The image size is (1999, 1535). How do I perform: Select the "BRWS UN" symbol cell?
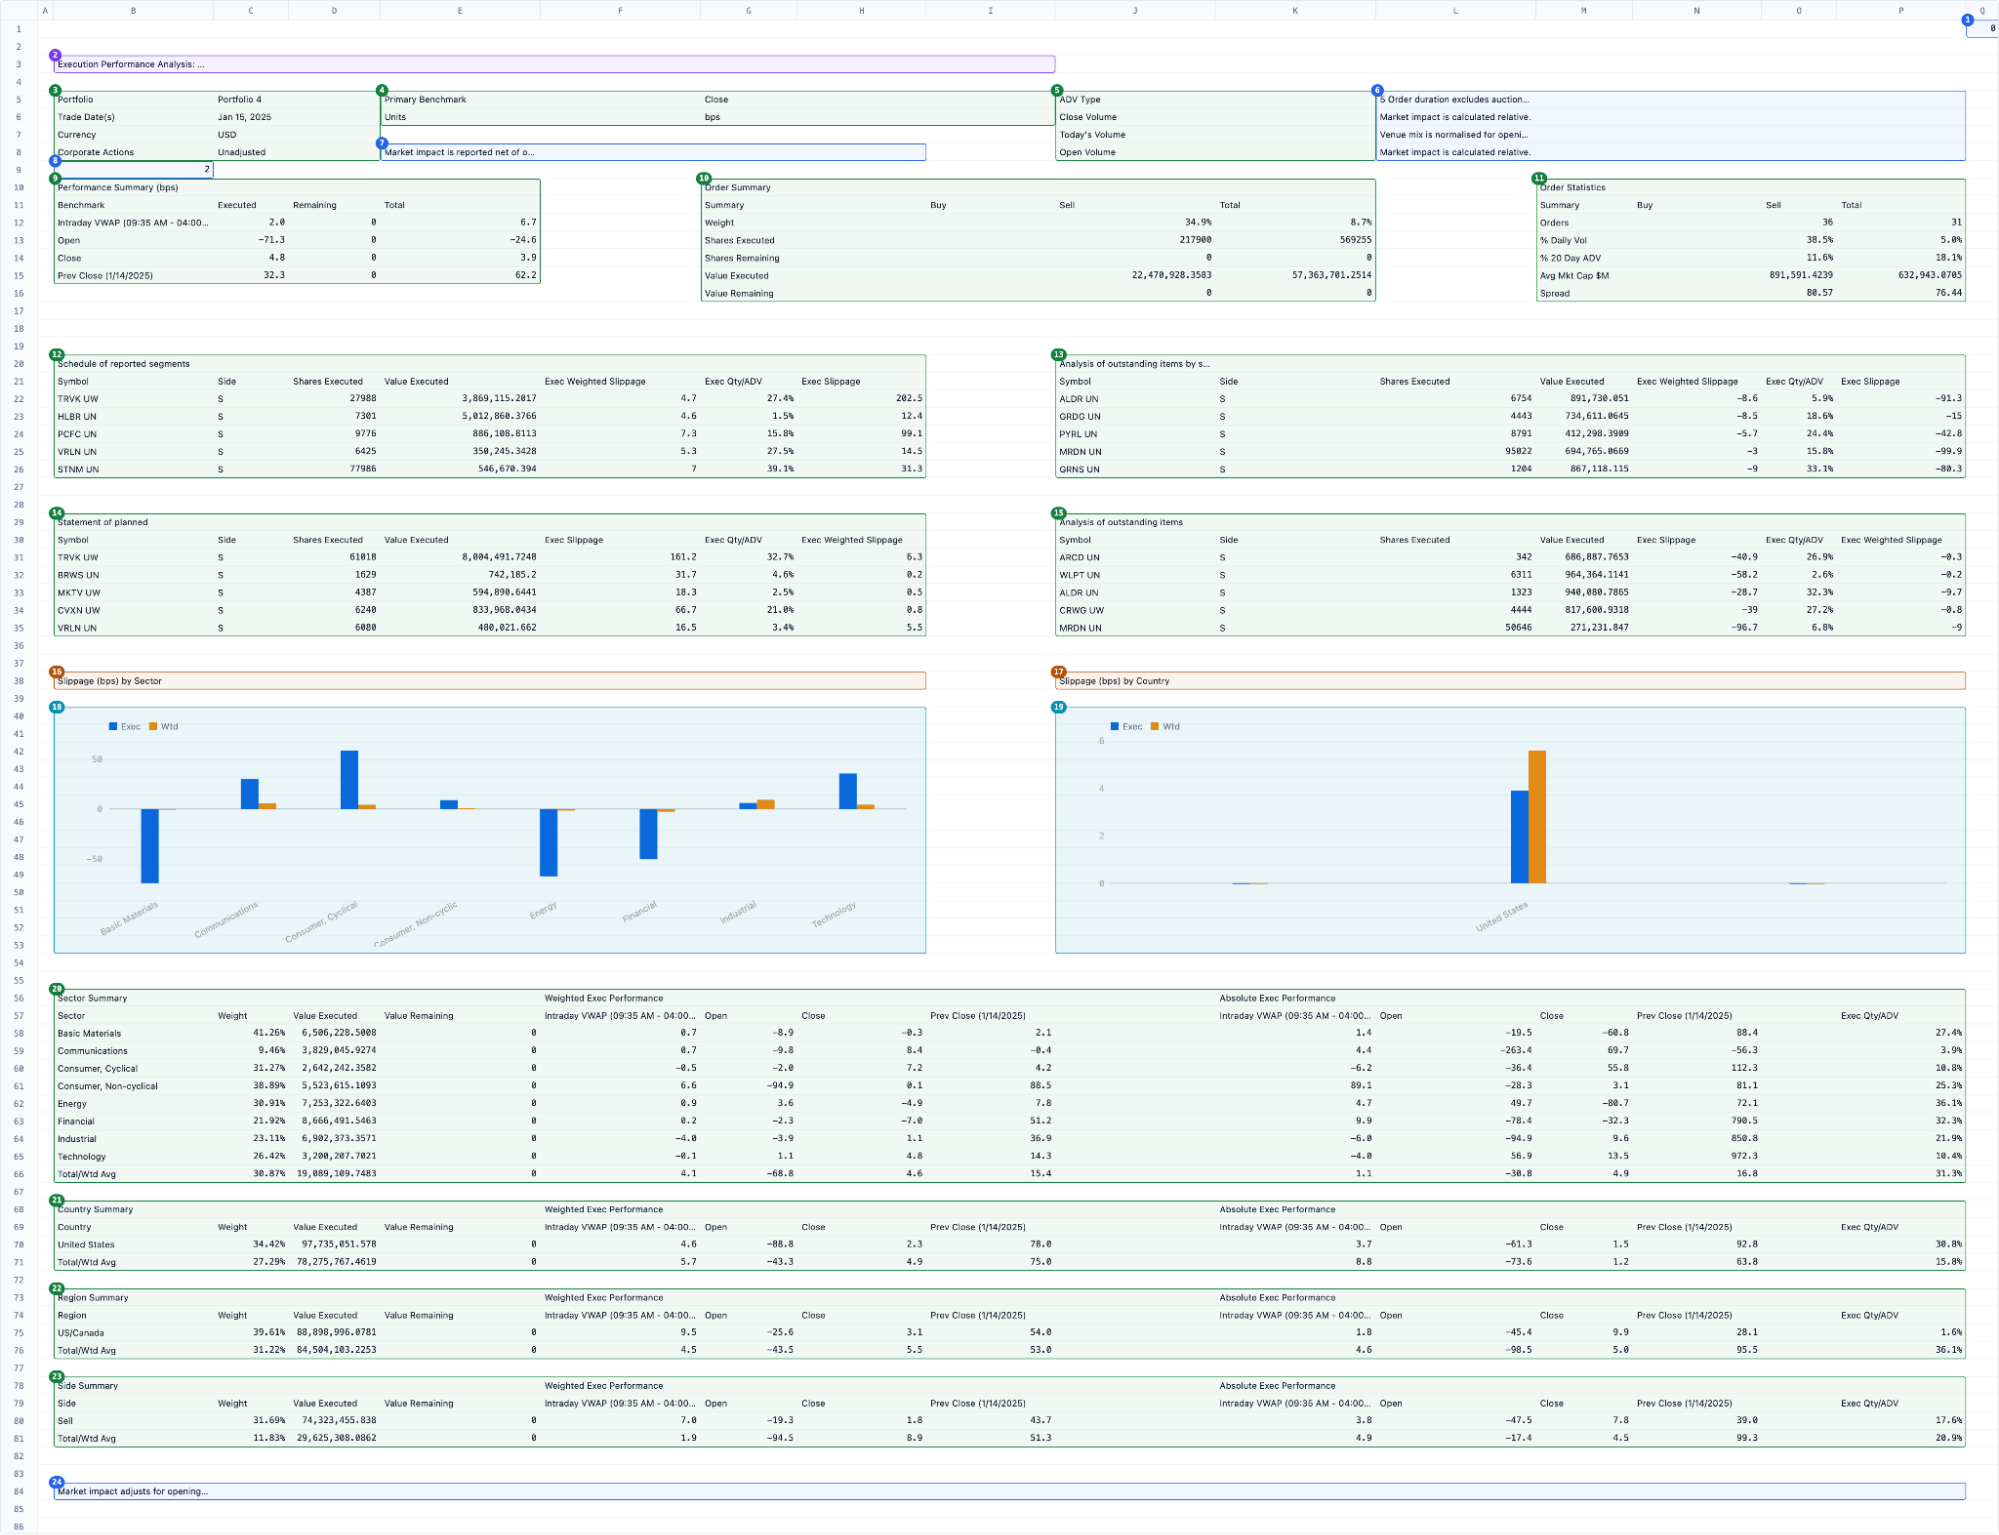(x=134, y=575)
